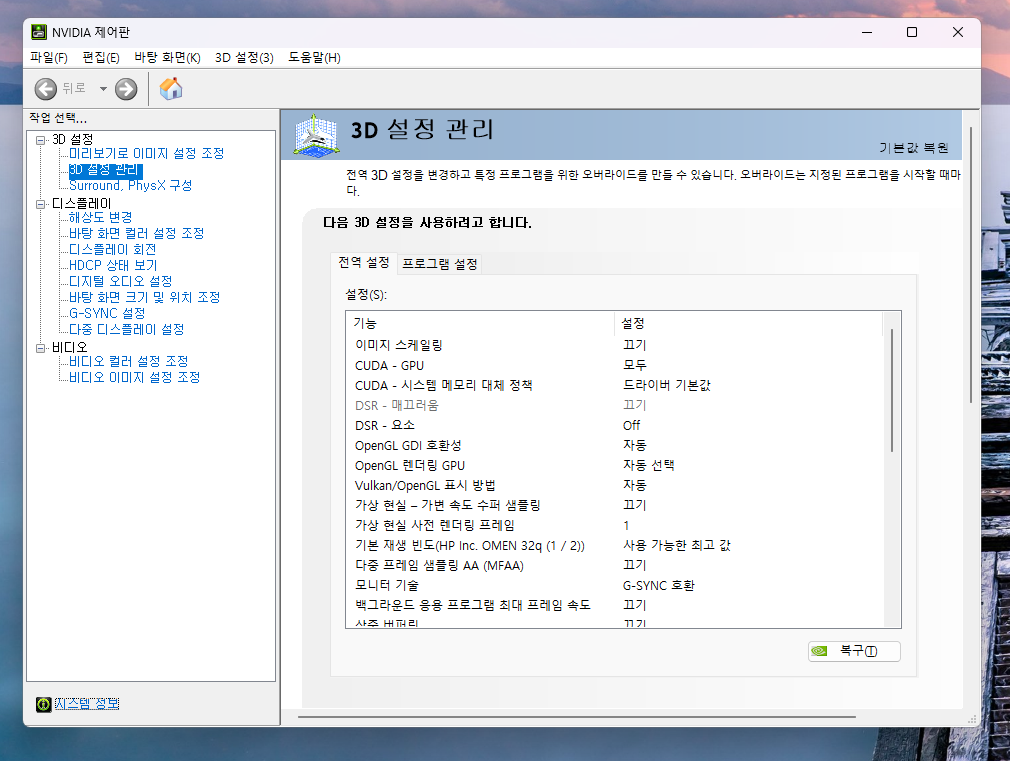Select 기본 재생 빈도 OMEN 32q row
The width and height of the screenshot is (1010, 761).
click(x=615, y=545)
